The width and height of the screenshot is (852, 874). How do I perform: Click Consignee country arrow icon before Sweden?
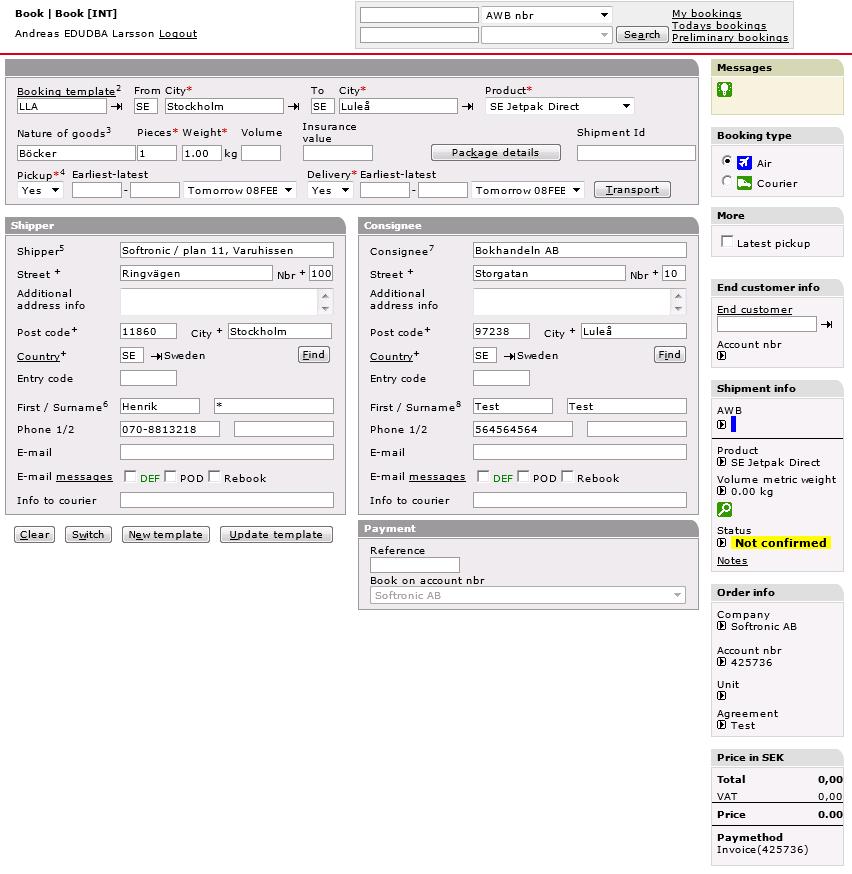(x=510, y=356)
